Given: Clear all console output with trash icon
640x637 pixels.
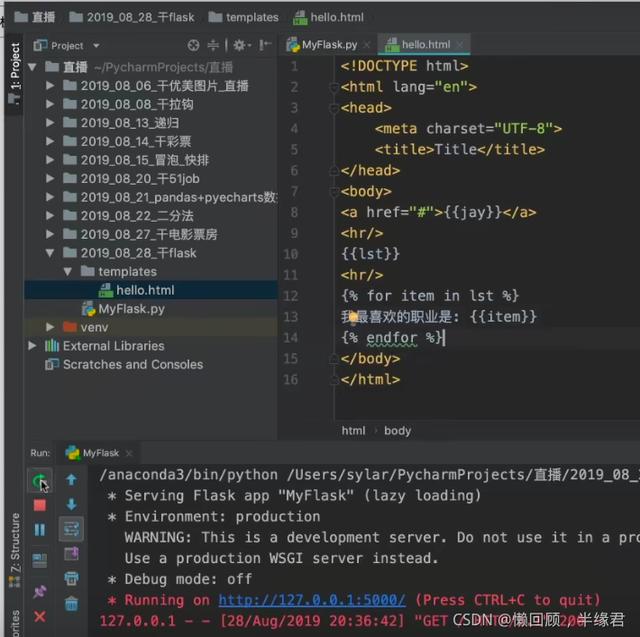Looking at the screenshot, I should pyautogui.click(x=71, y=603).
